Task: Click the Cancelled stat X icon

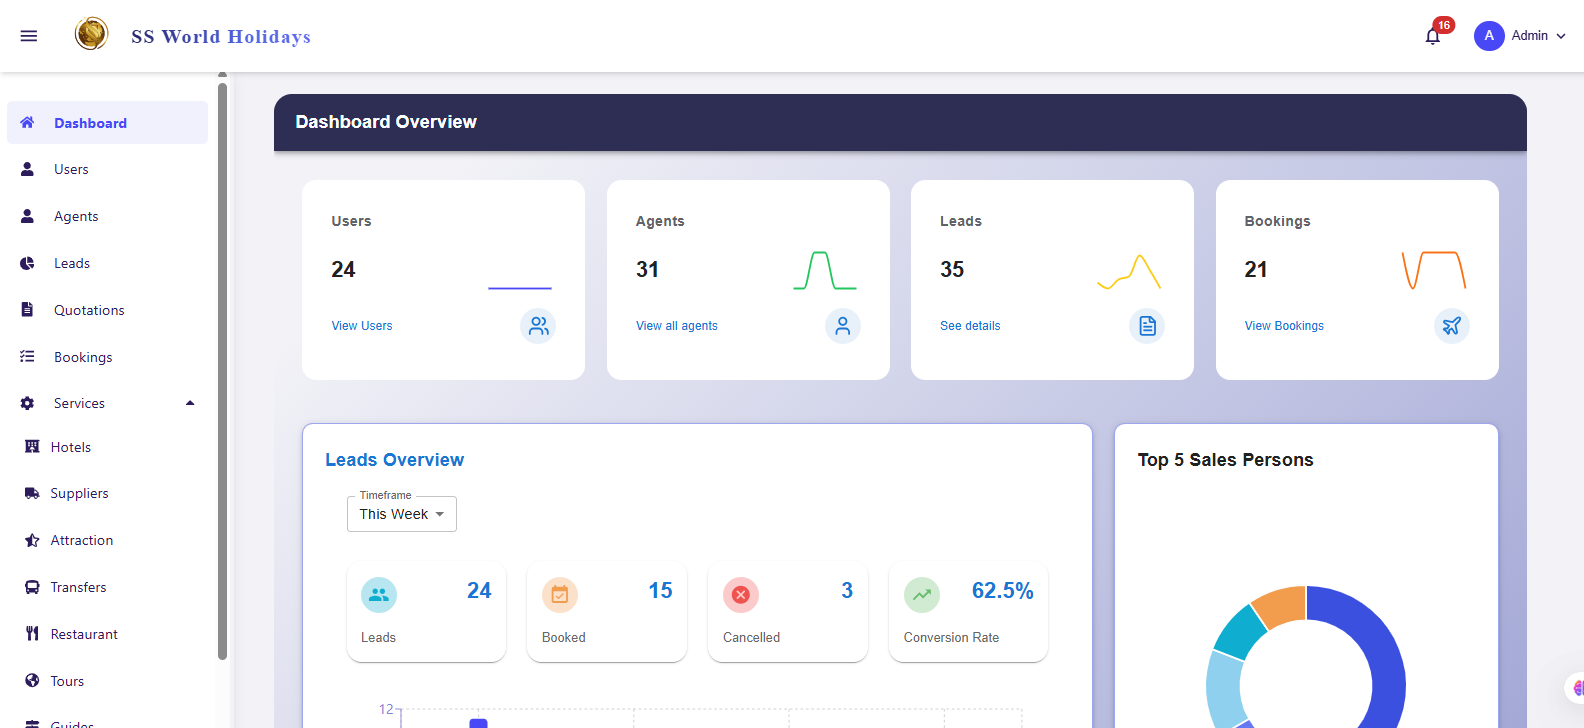Action: [741, 595]
